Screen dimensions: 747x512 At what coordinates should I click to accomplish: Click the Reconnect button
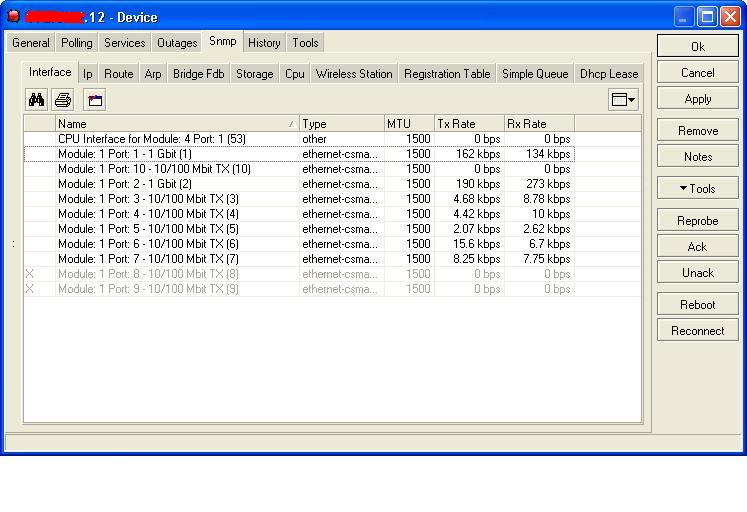click(x=697, y=331)
